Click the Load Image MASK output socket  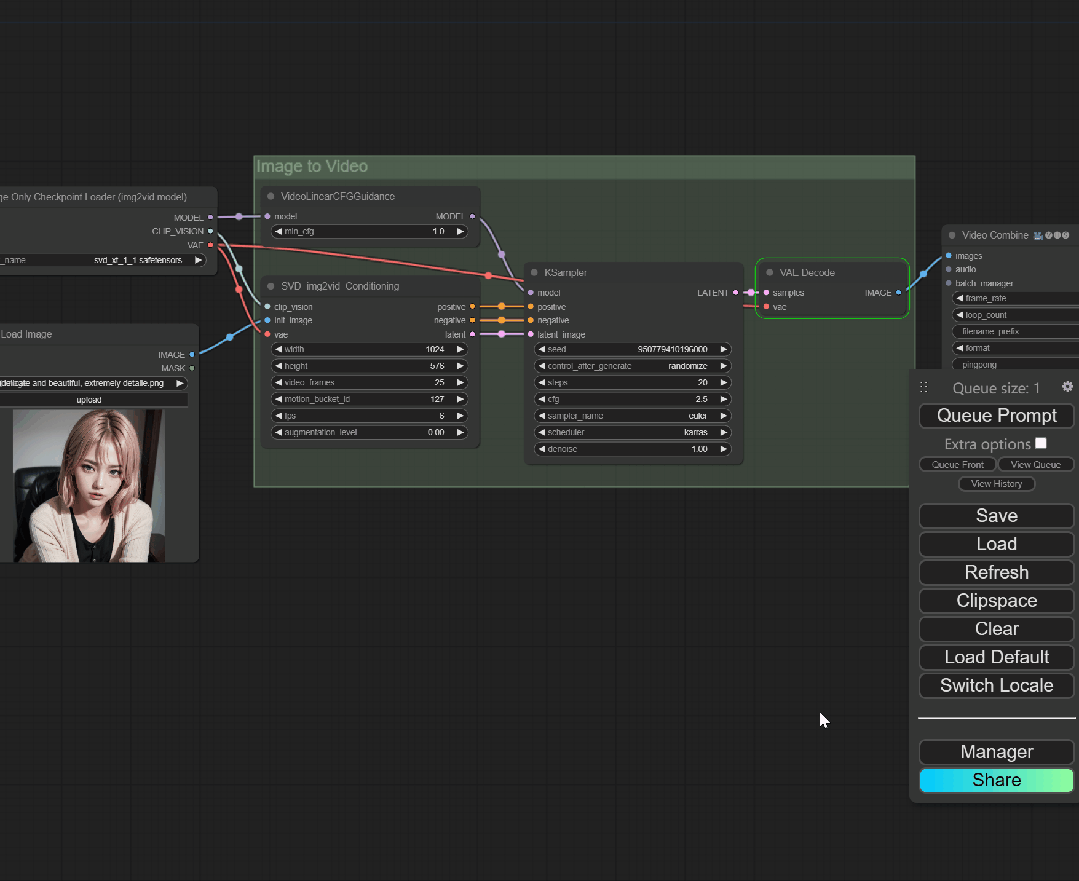(192, 368)
